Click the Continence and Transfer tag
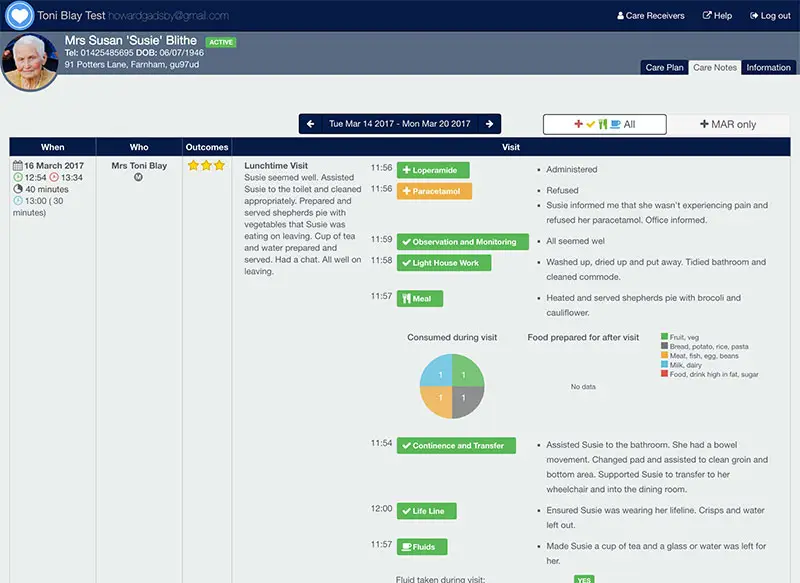800x583 pixels. (x=456, y=446)
